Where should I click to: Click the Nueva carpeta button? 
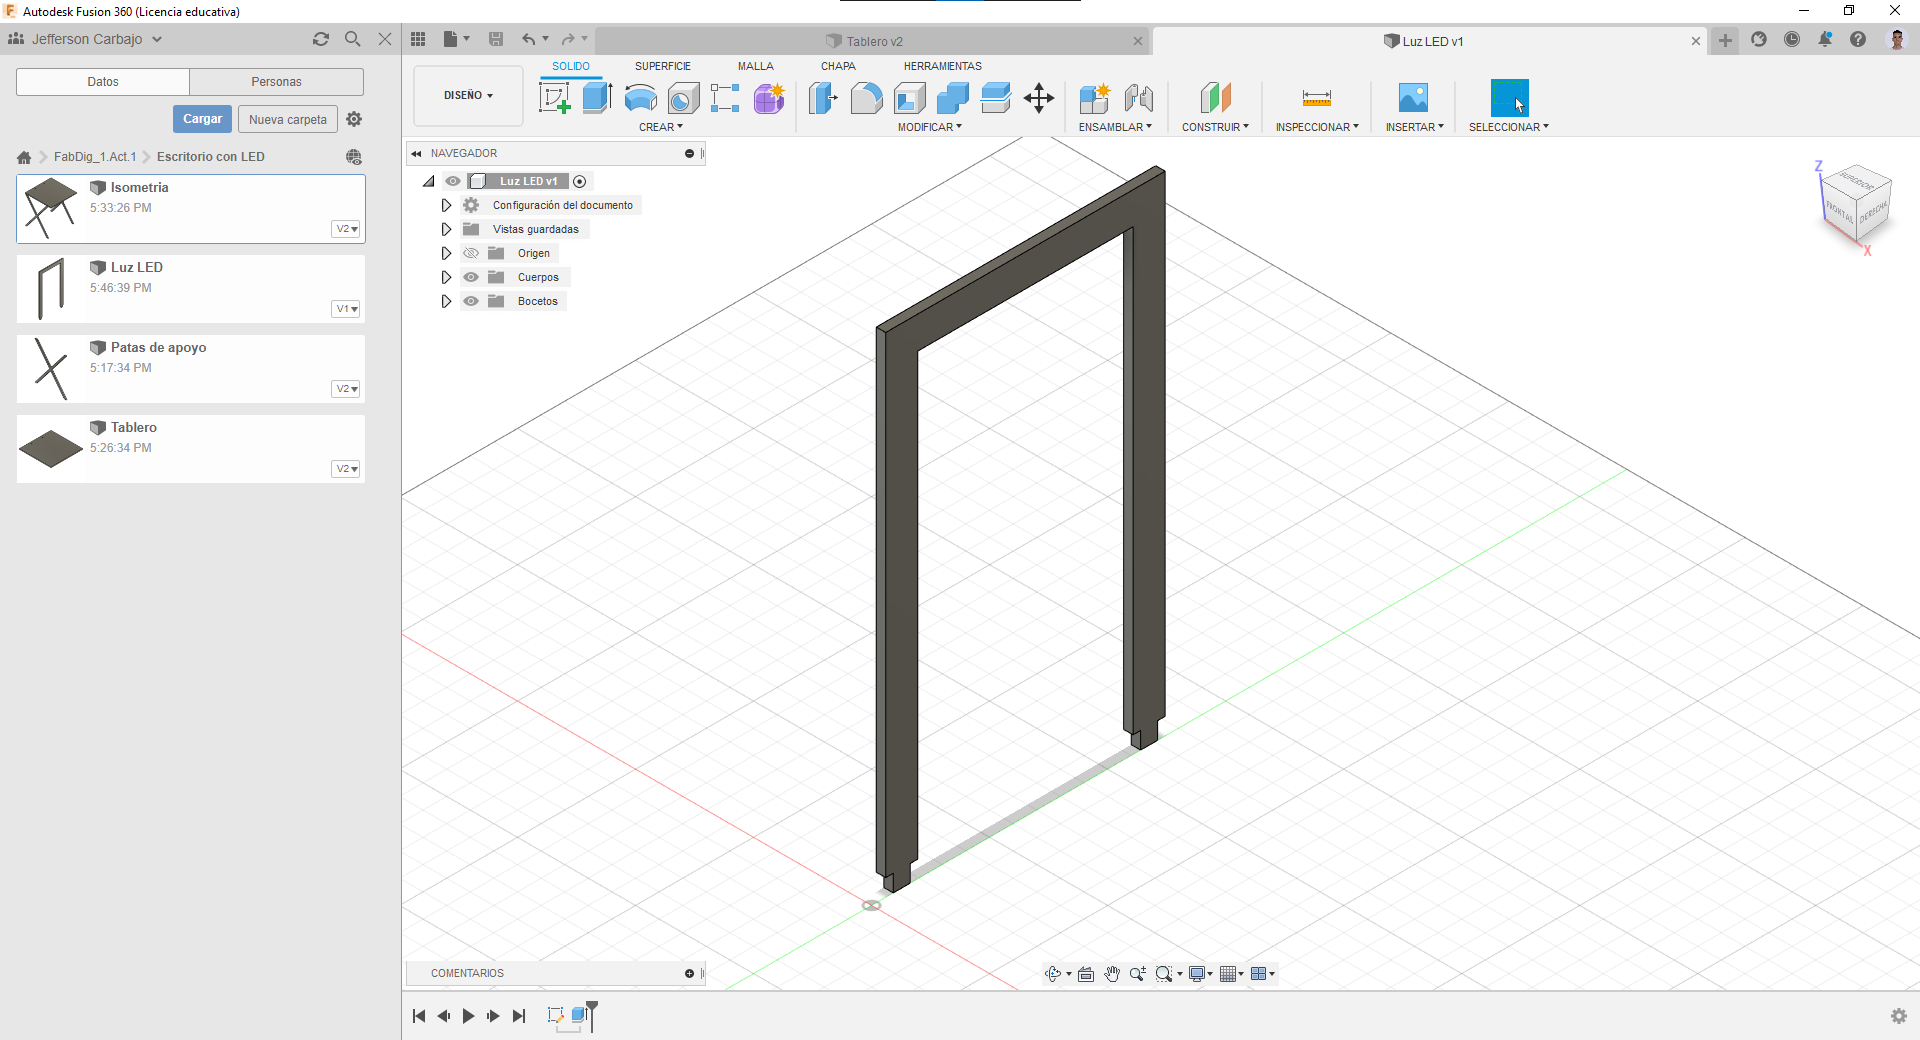coord(288,119)
